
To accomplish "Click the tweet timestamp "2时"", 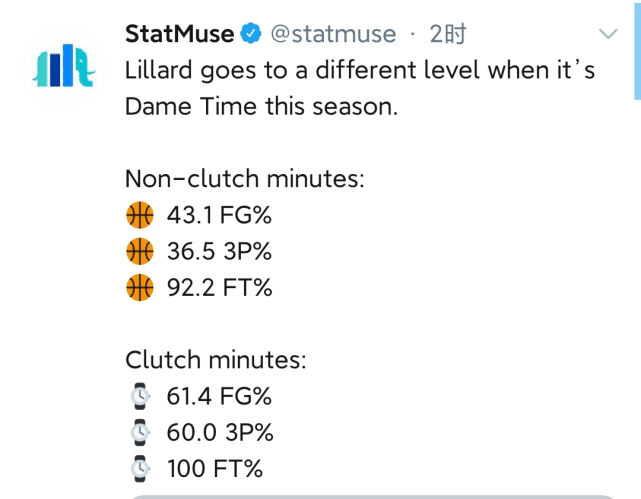I will click(x=447, y=35).
